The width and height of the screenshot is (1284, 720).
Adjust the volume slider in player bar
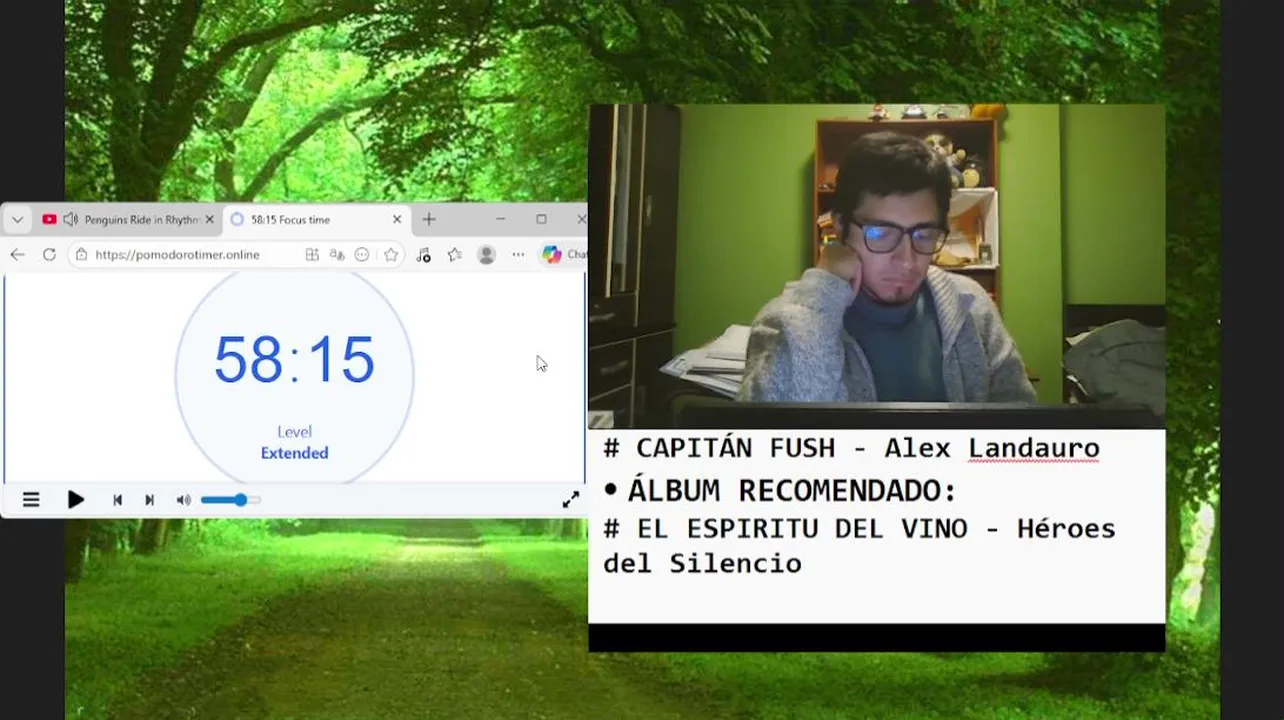pyautogui.click(x=230, y=500)
